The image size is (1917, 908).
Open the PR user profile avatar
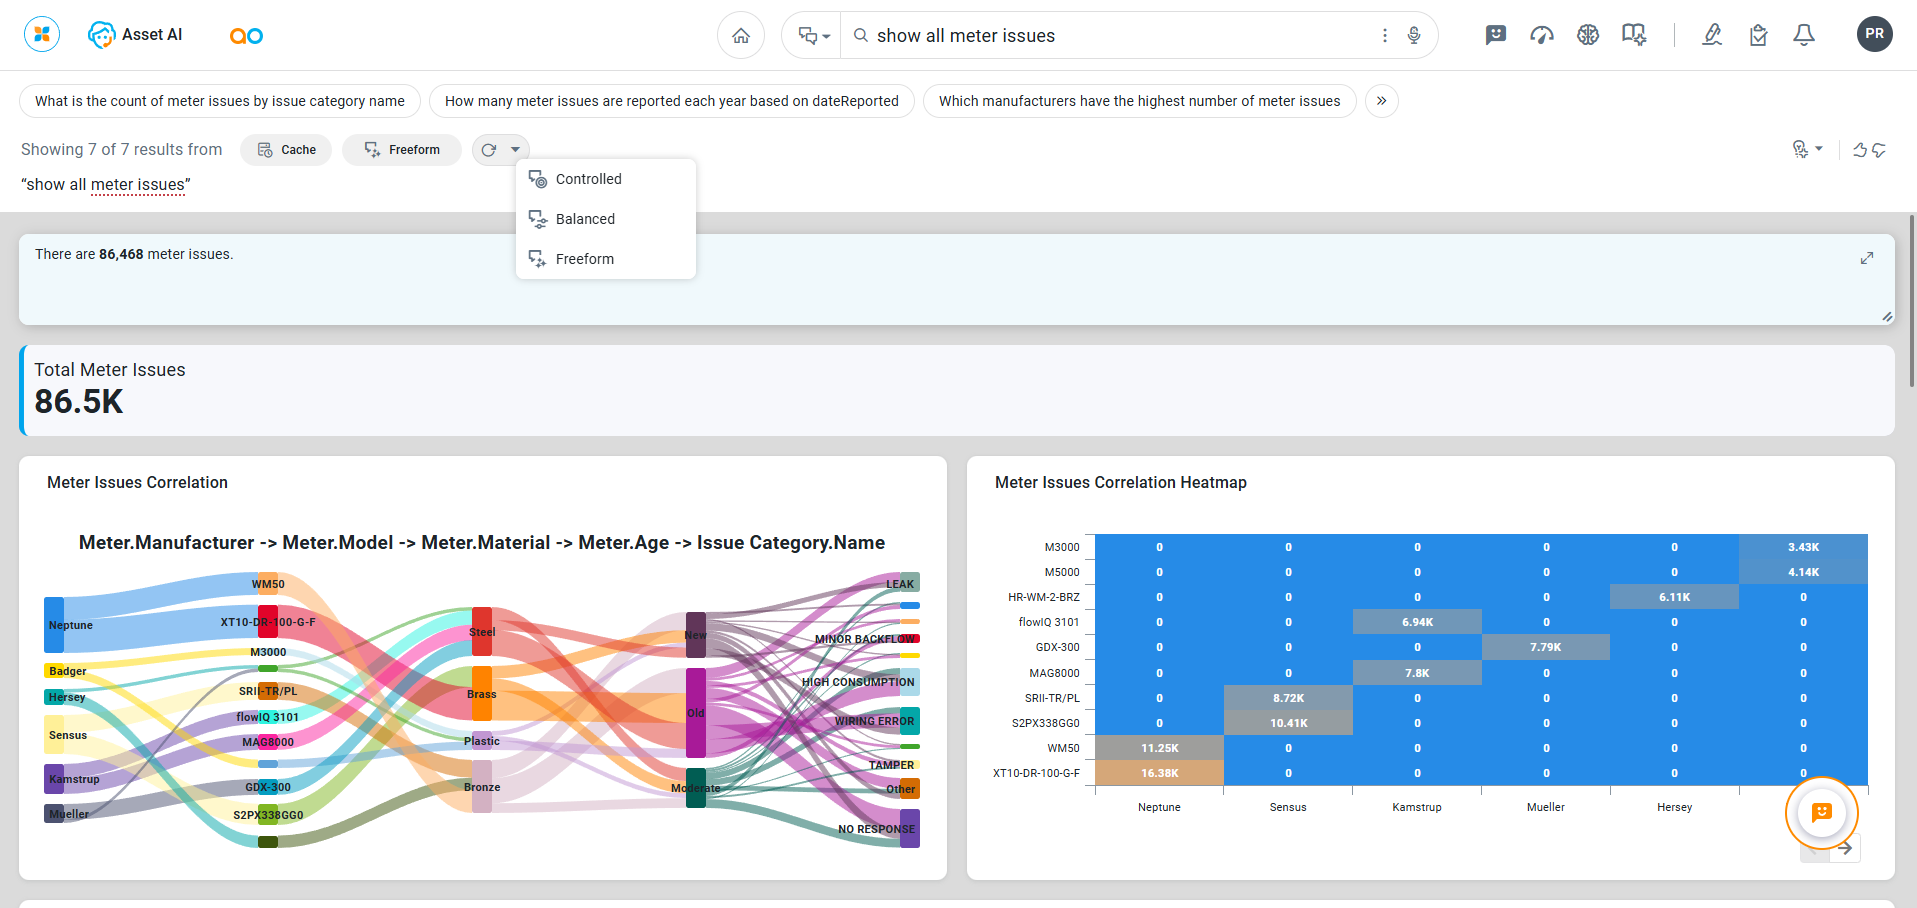1874,34
